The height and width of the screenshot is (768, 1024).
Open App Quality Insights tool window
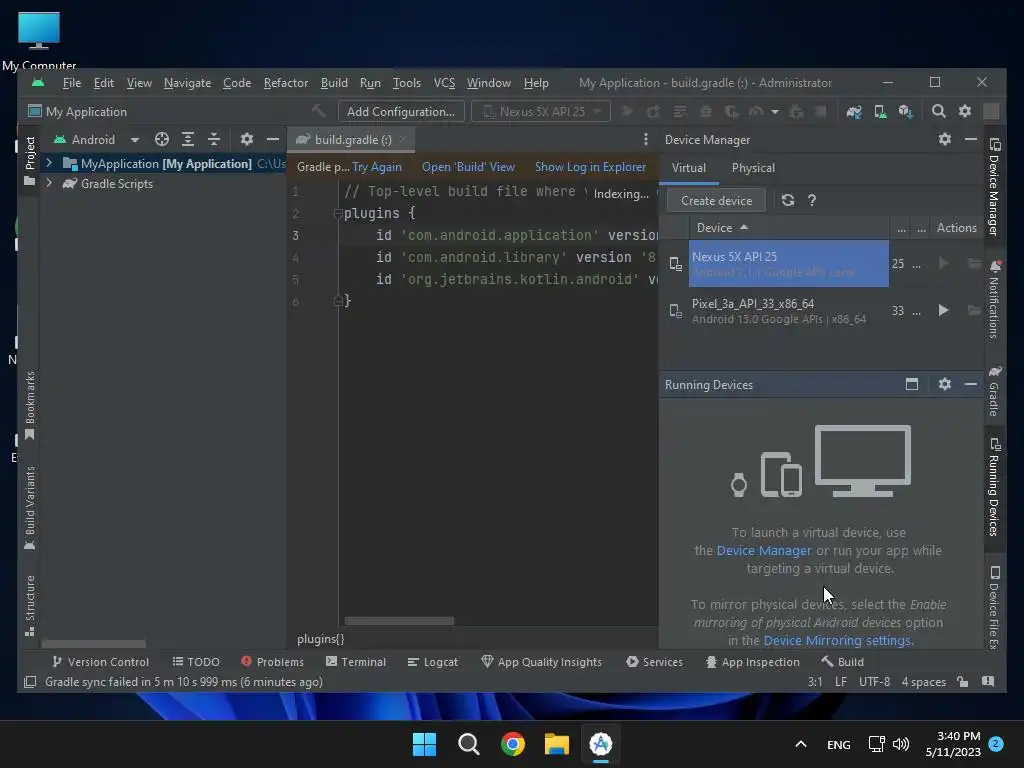(x=541, y=662)
